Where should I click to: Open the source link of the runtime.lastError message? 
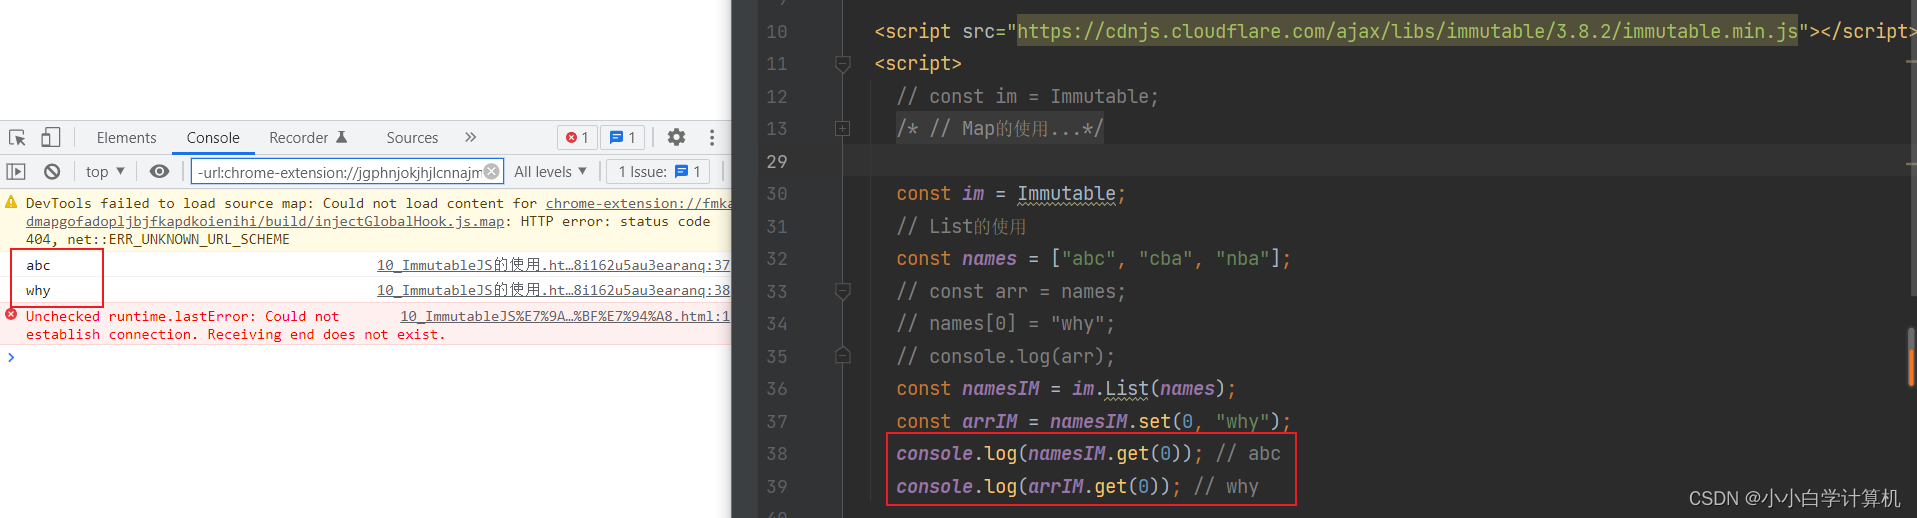tap(565, 316)
